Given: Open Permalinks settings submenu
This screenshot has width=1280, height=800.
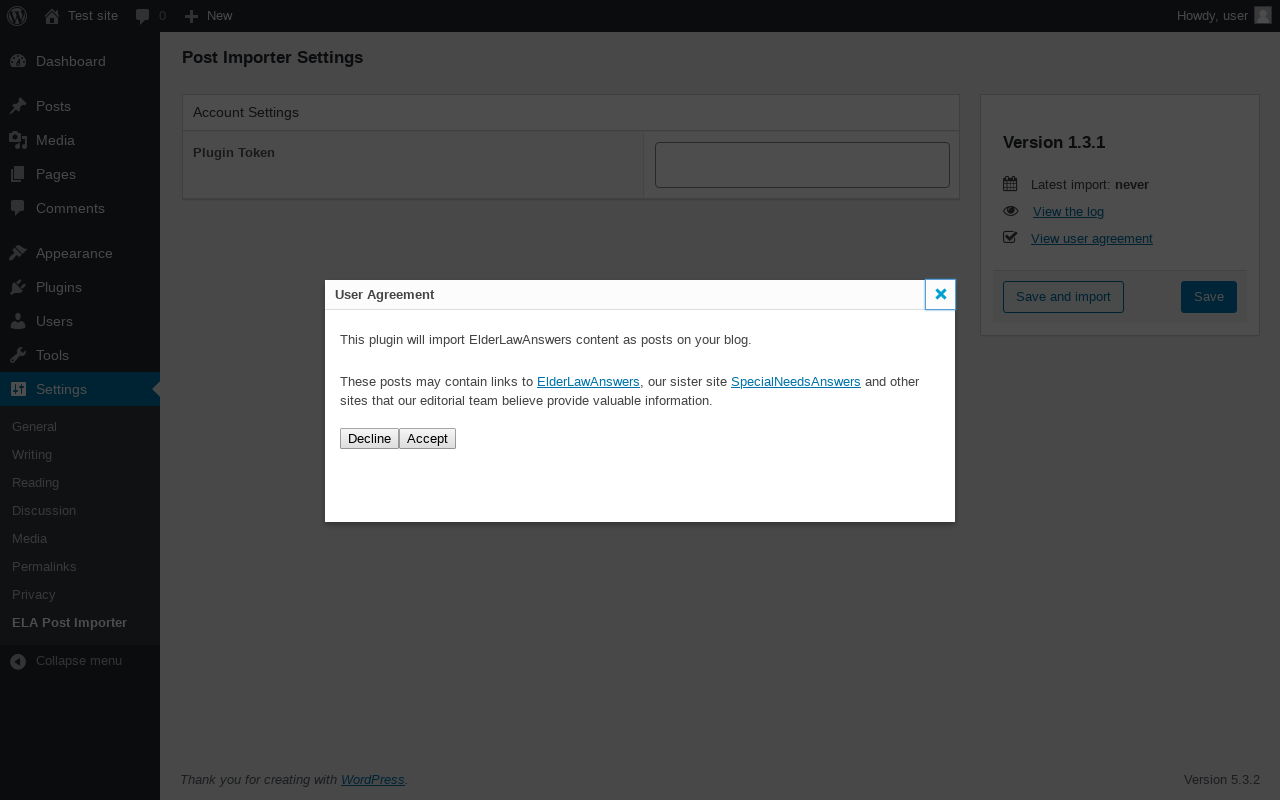Looking at the screenshot, I should [44, 566].
